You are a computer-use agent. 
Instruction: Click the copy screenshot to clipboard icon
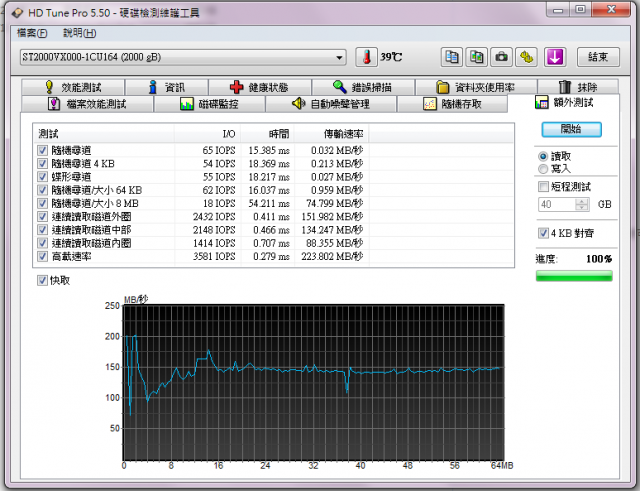[x=477, y=57]
